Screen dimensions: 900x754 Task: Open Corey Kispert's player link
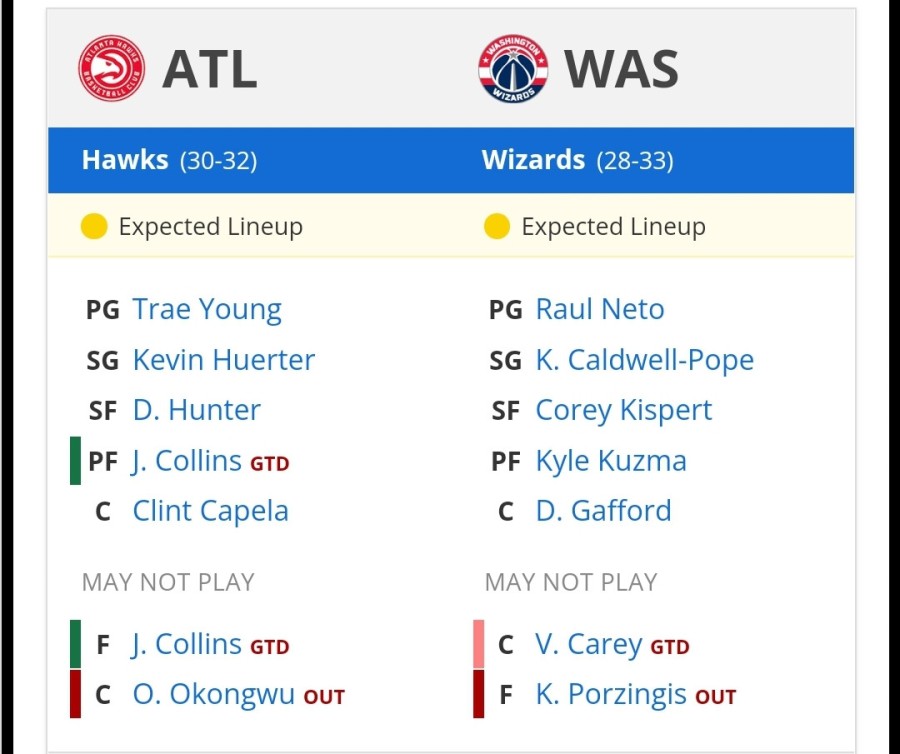click(624, 411)
